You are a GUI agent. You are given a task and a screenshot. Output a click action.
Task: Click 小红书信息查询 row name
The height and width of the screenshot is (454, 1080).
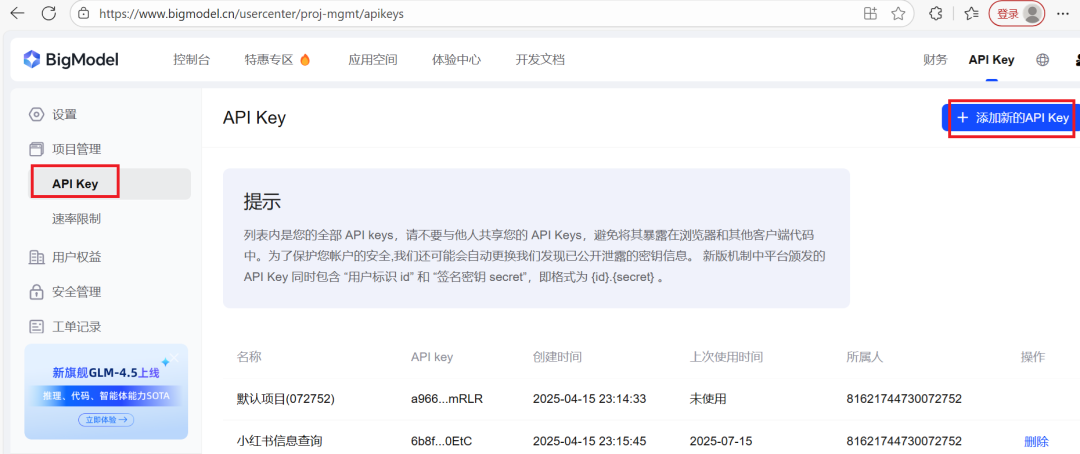click(x=280, y=442)
